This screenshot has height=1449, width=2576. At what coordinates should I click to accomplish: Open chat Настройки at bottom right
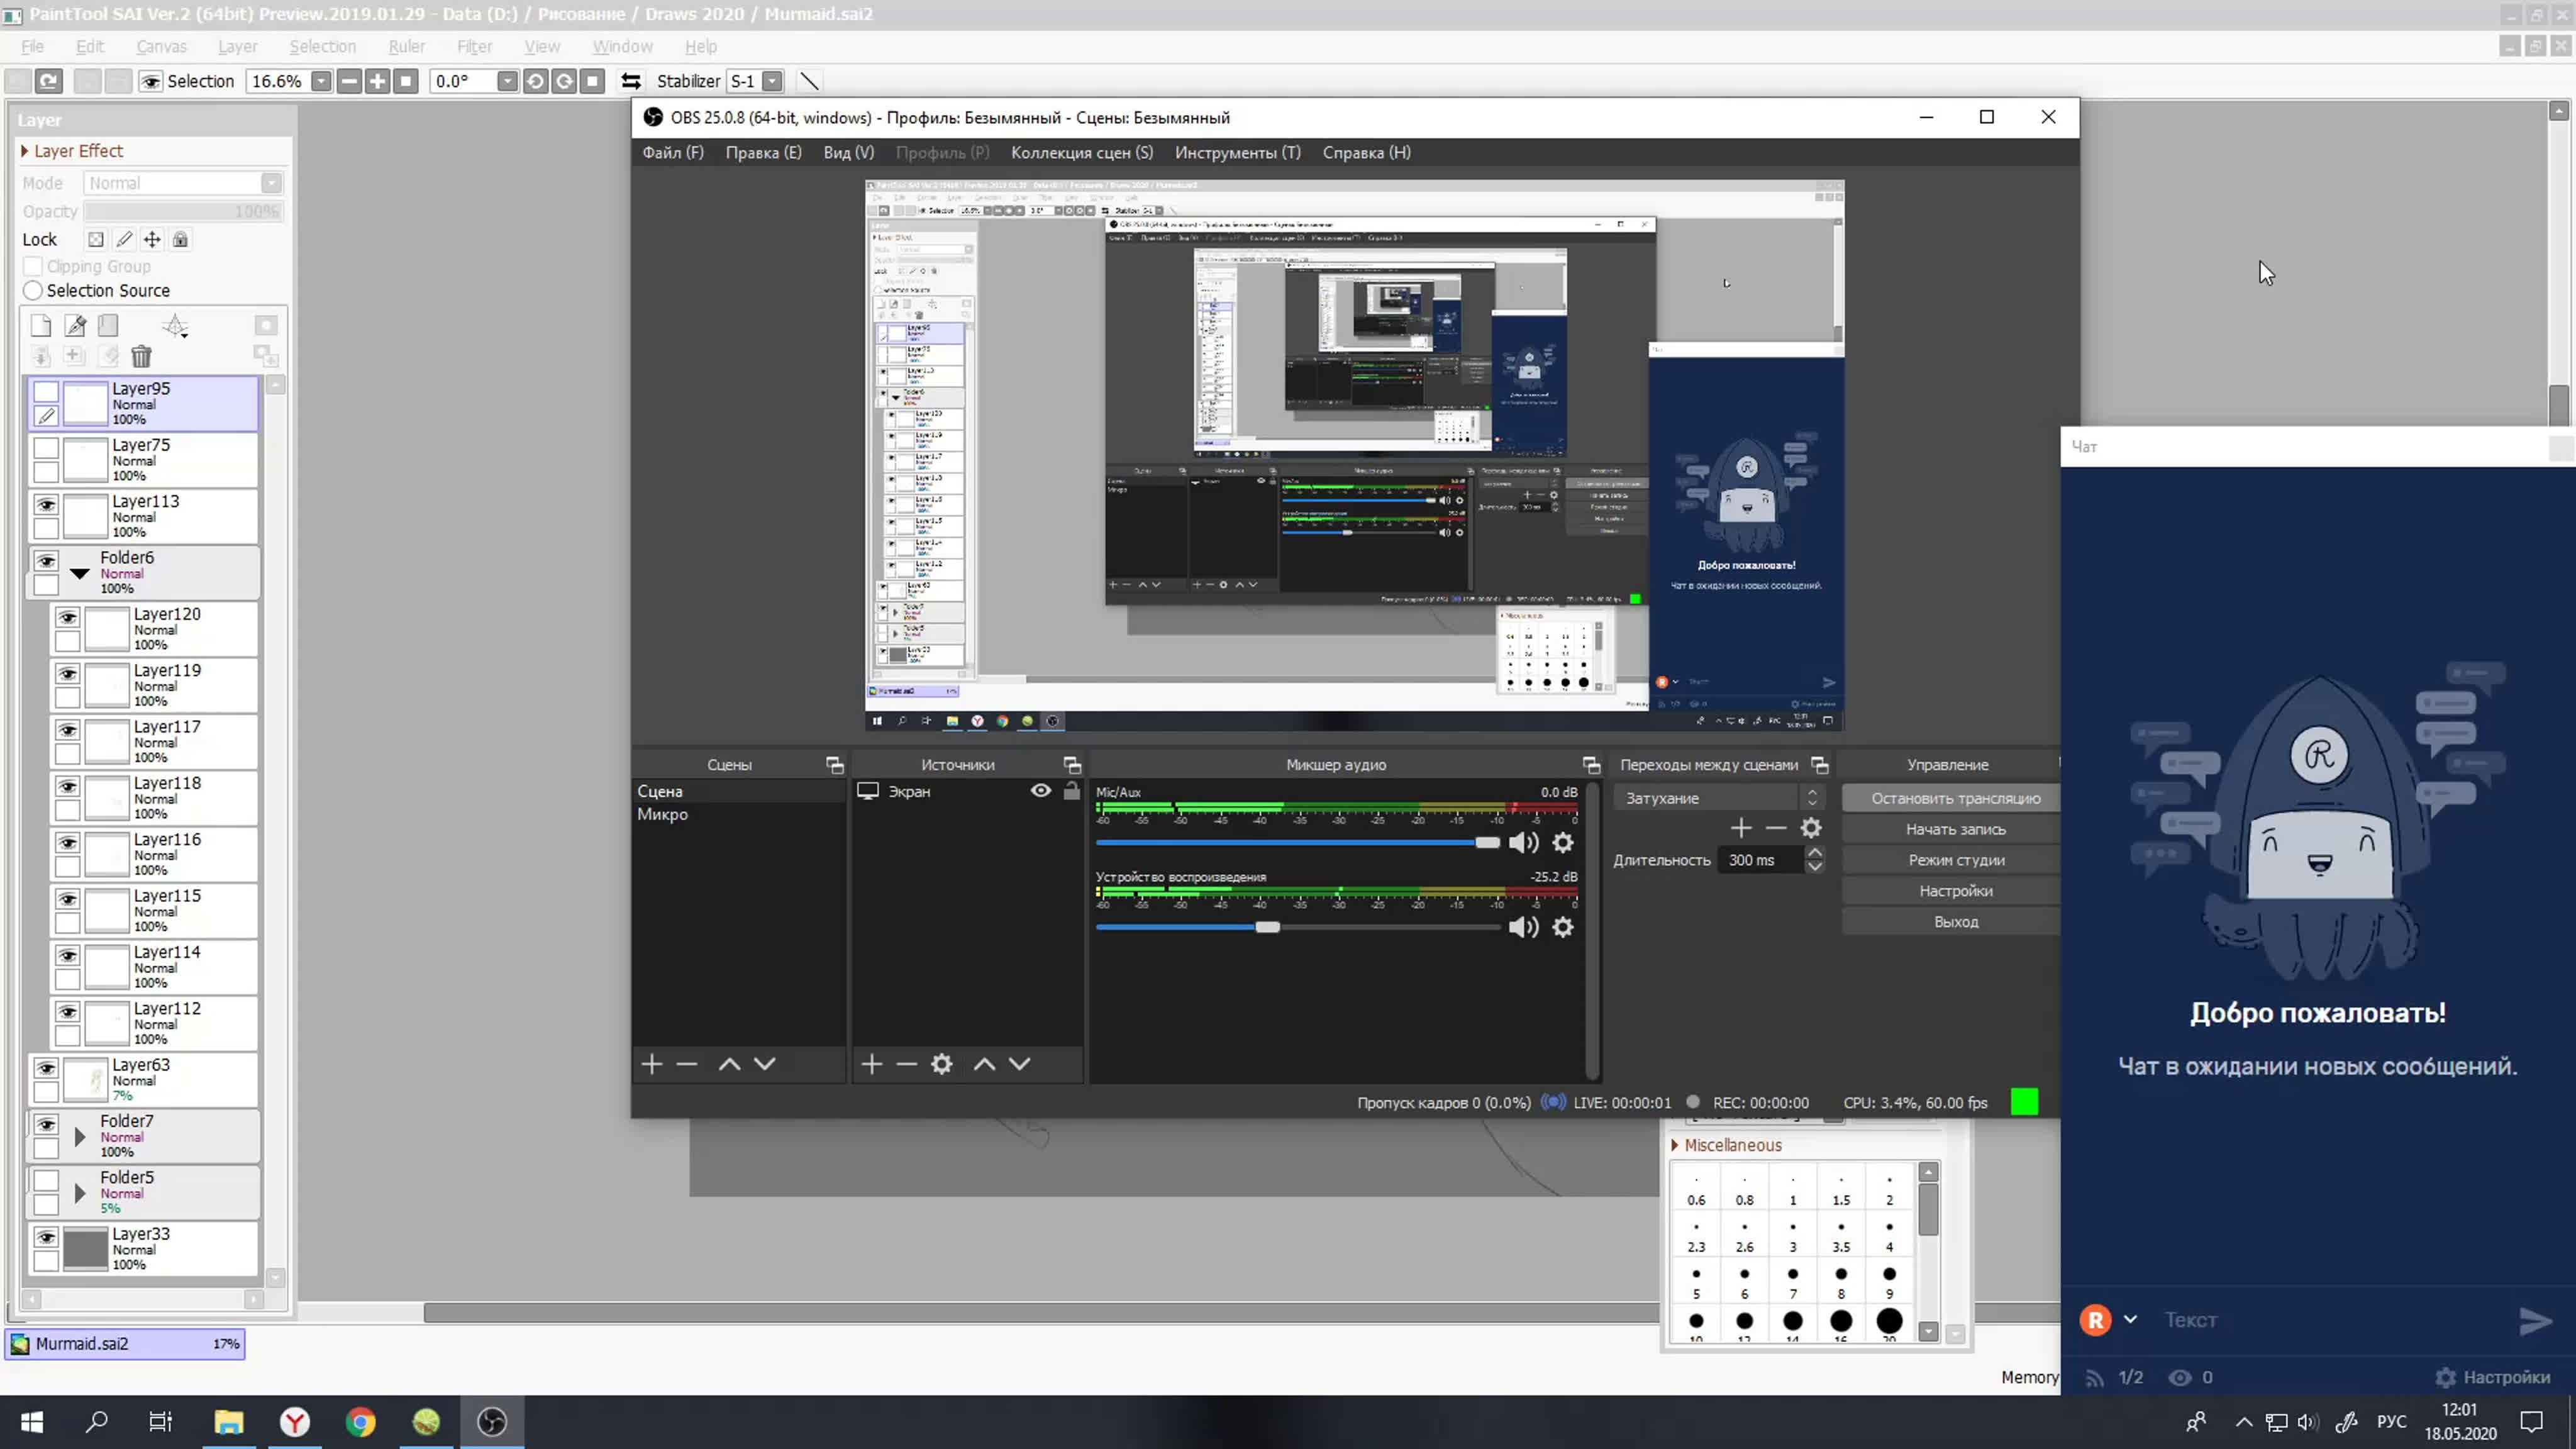(x=2493, y=1378)
